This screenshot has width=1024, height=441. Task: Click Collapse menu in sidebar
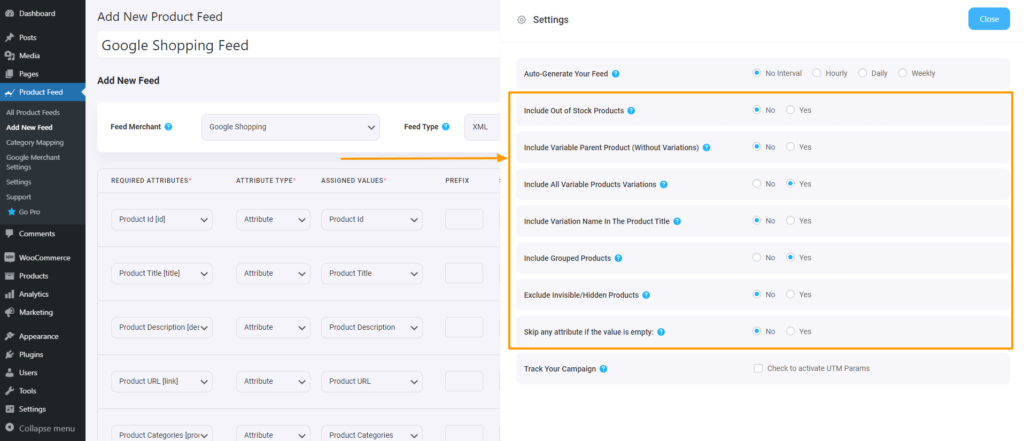point(46,429)
